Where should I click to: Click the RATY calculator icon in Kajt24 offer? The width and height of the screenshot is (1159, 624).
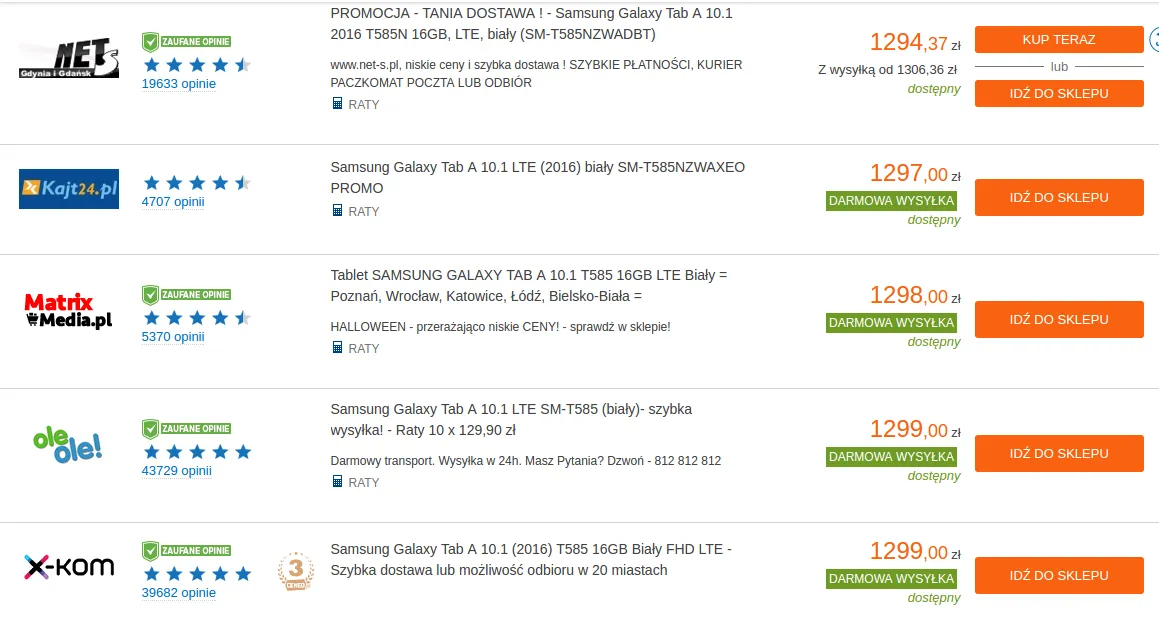click(337, 211)
